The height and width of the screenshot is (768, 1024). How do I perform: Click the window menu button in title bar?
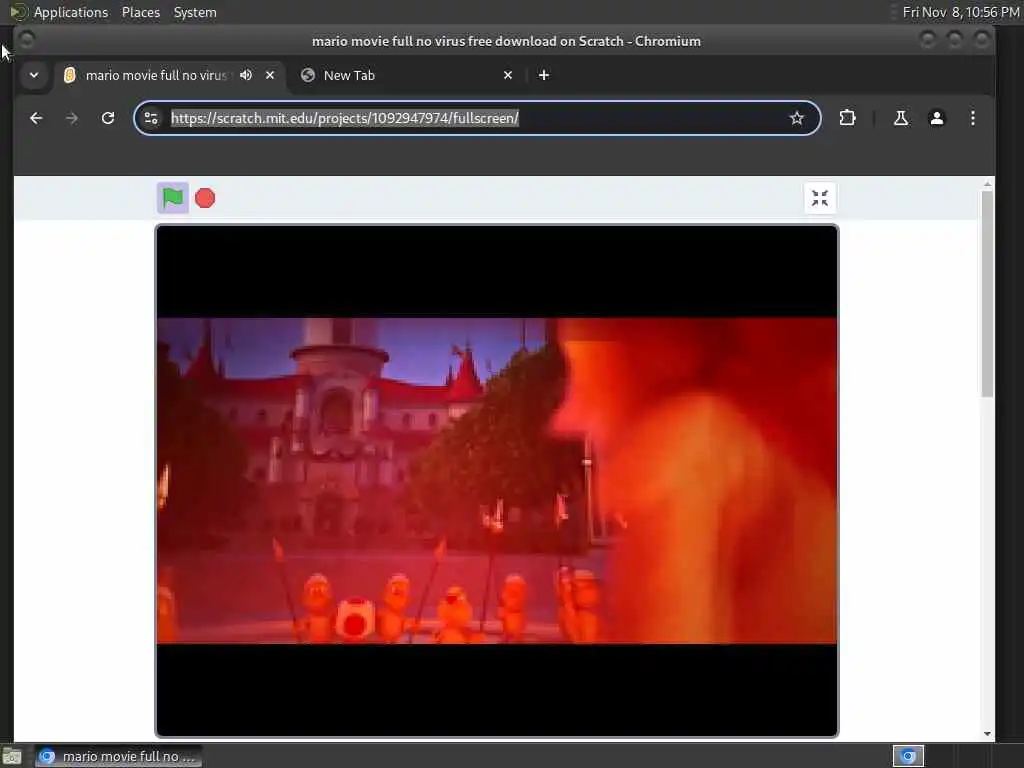27,40
